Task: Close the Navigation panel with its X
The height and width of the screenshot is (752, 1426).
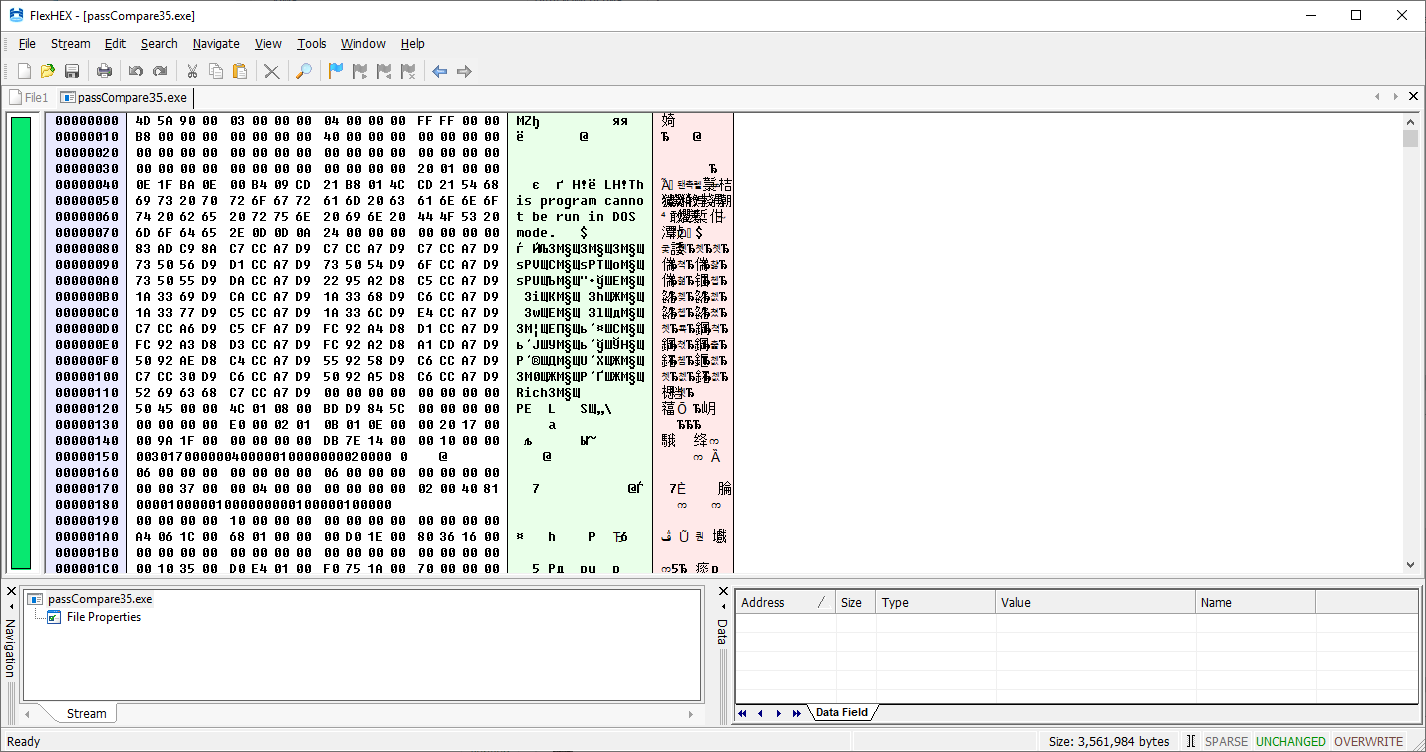Action: pyautogui.click(x=11, y=592)
